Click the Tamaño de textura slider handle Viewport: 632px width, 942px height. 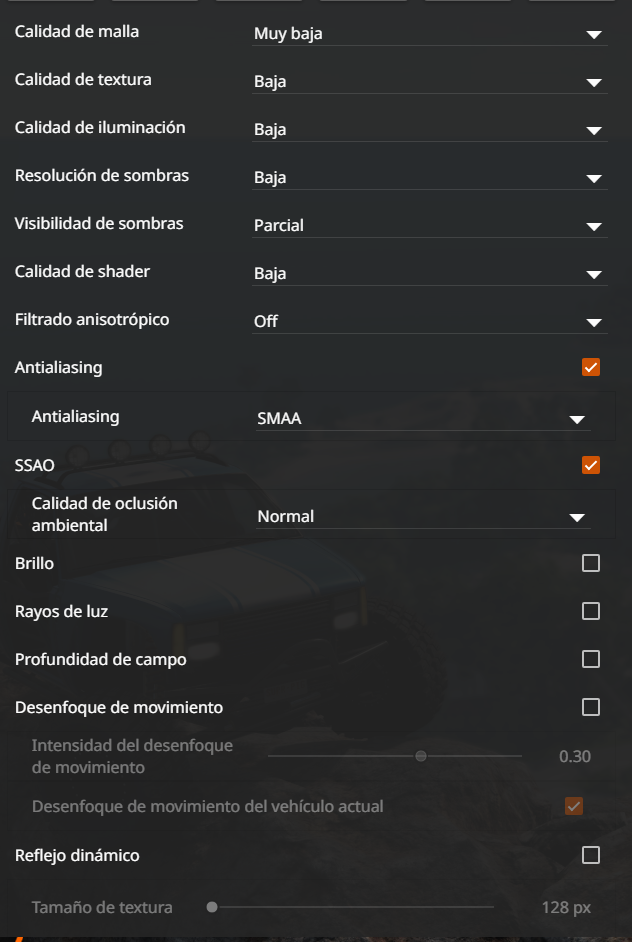click(x=212, y=907)
